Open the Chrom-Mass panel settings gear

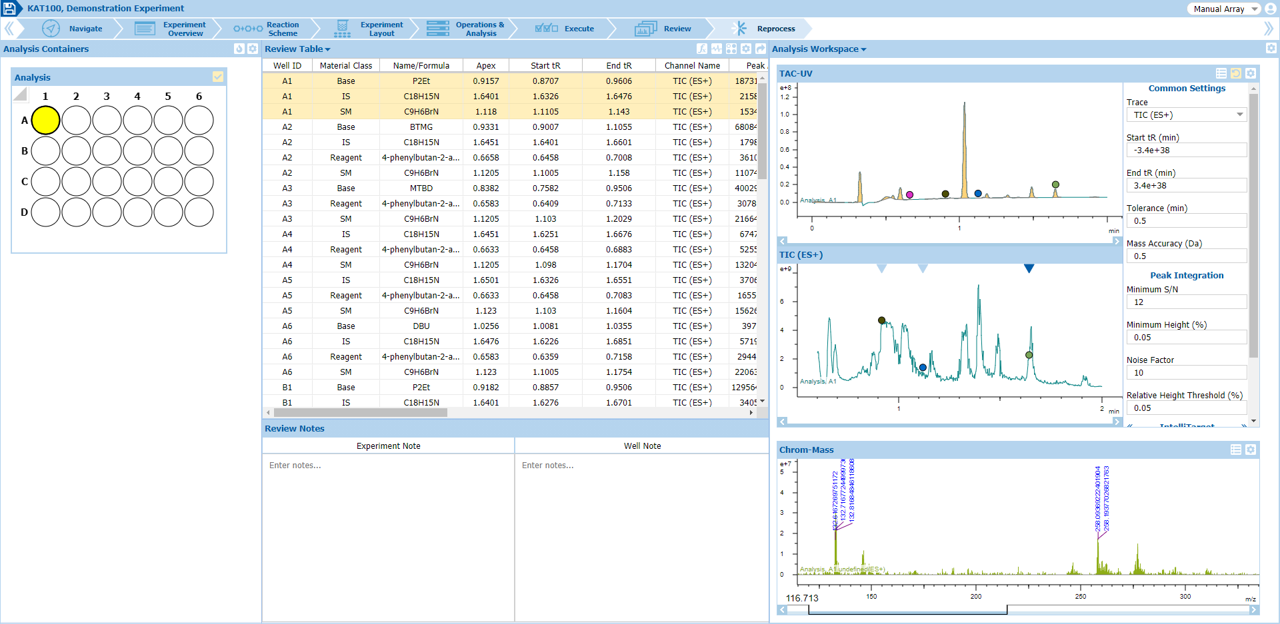pos(1250,450)
